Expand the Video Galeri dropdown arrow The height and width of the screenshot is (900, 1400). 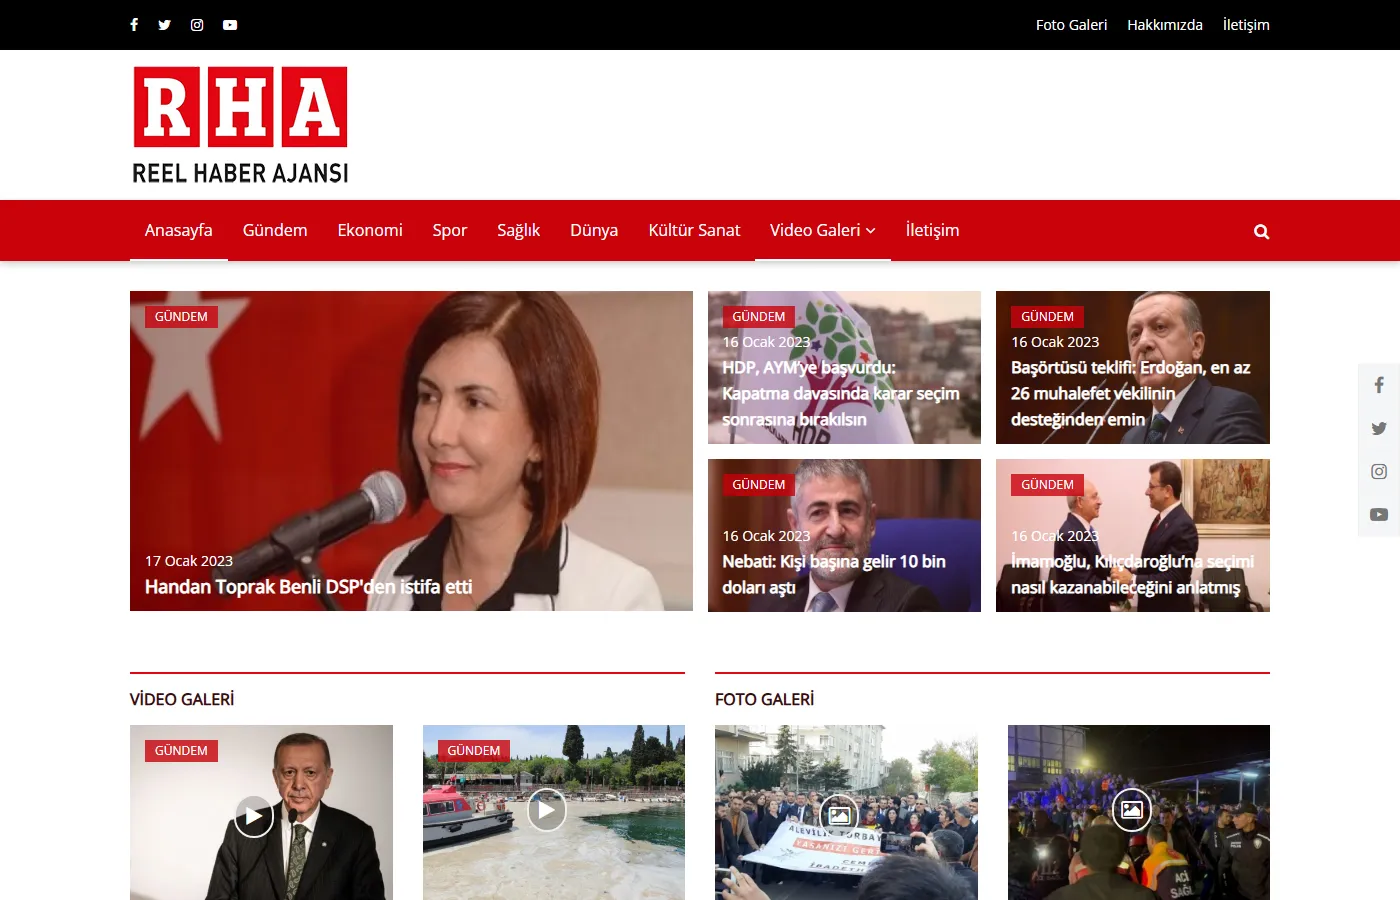(x=871, y=231)
